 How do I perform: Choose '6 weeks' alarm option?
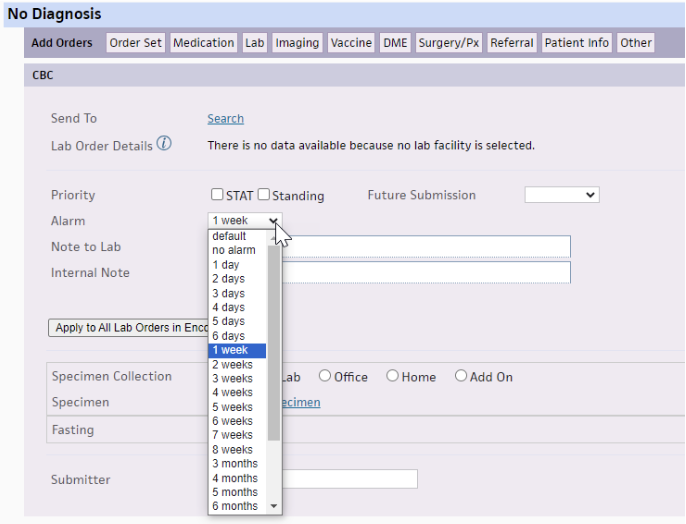[237, 421]
